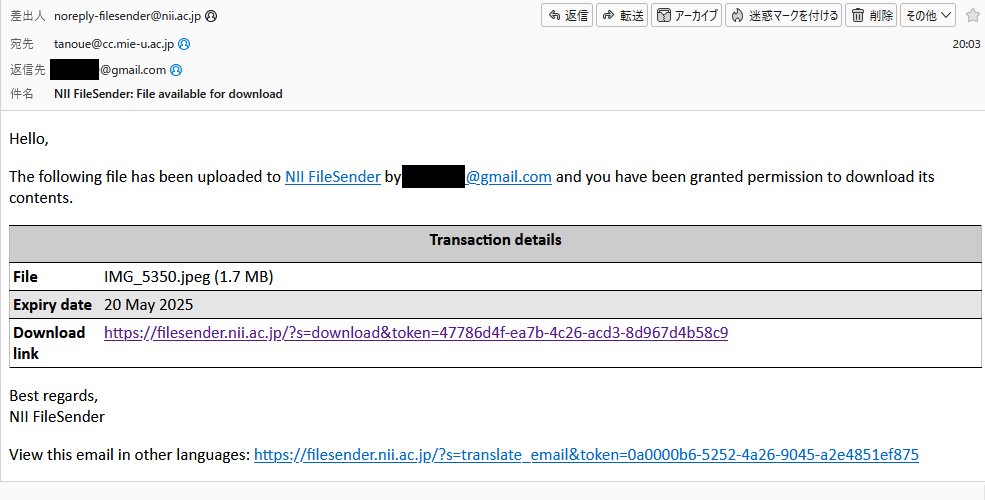Viewport: 985px width, 500px height.
Task: Click the Transaction details table header
Action: [x=495, y=240]
